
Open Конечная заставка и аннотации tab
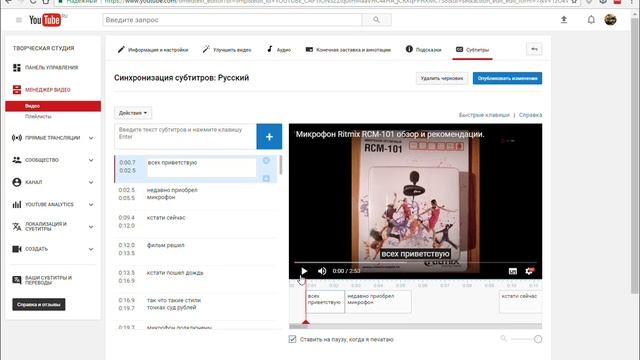pos(348,50)
